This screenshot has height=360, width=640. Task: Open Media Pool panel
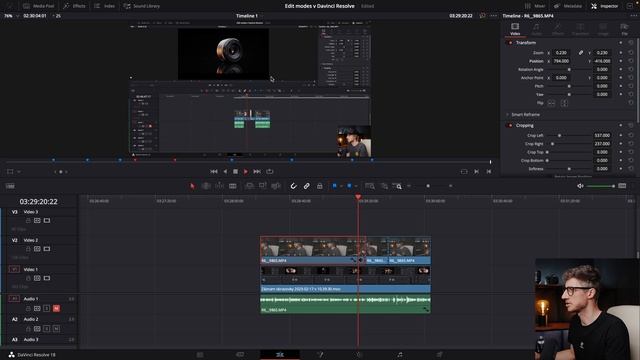(38, 6)
